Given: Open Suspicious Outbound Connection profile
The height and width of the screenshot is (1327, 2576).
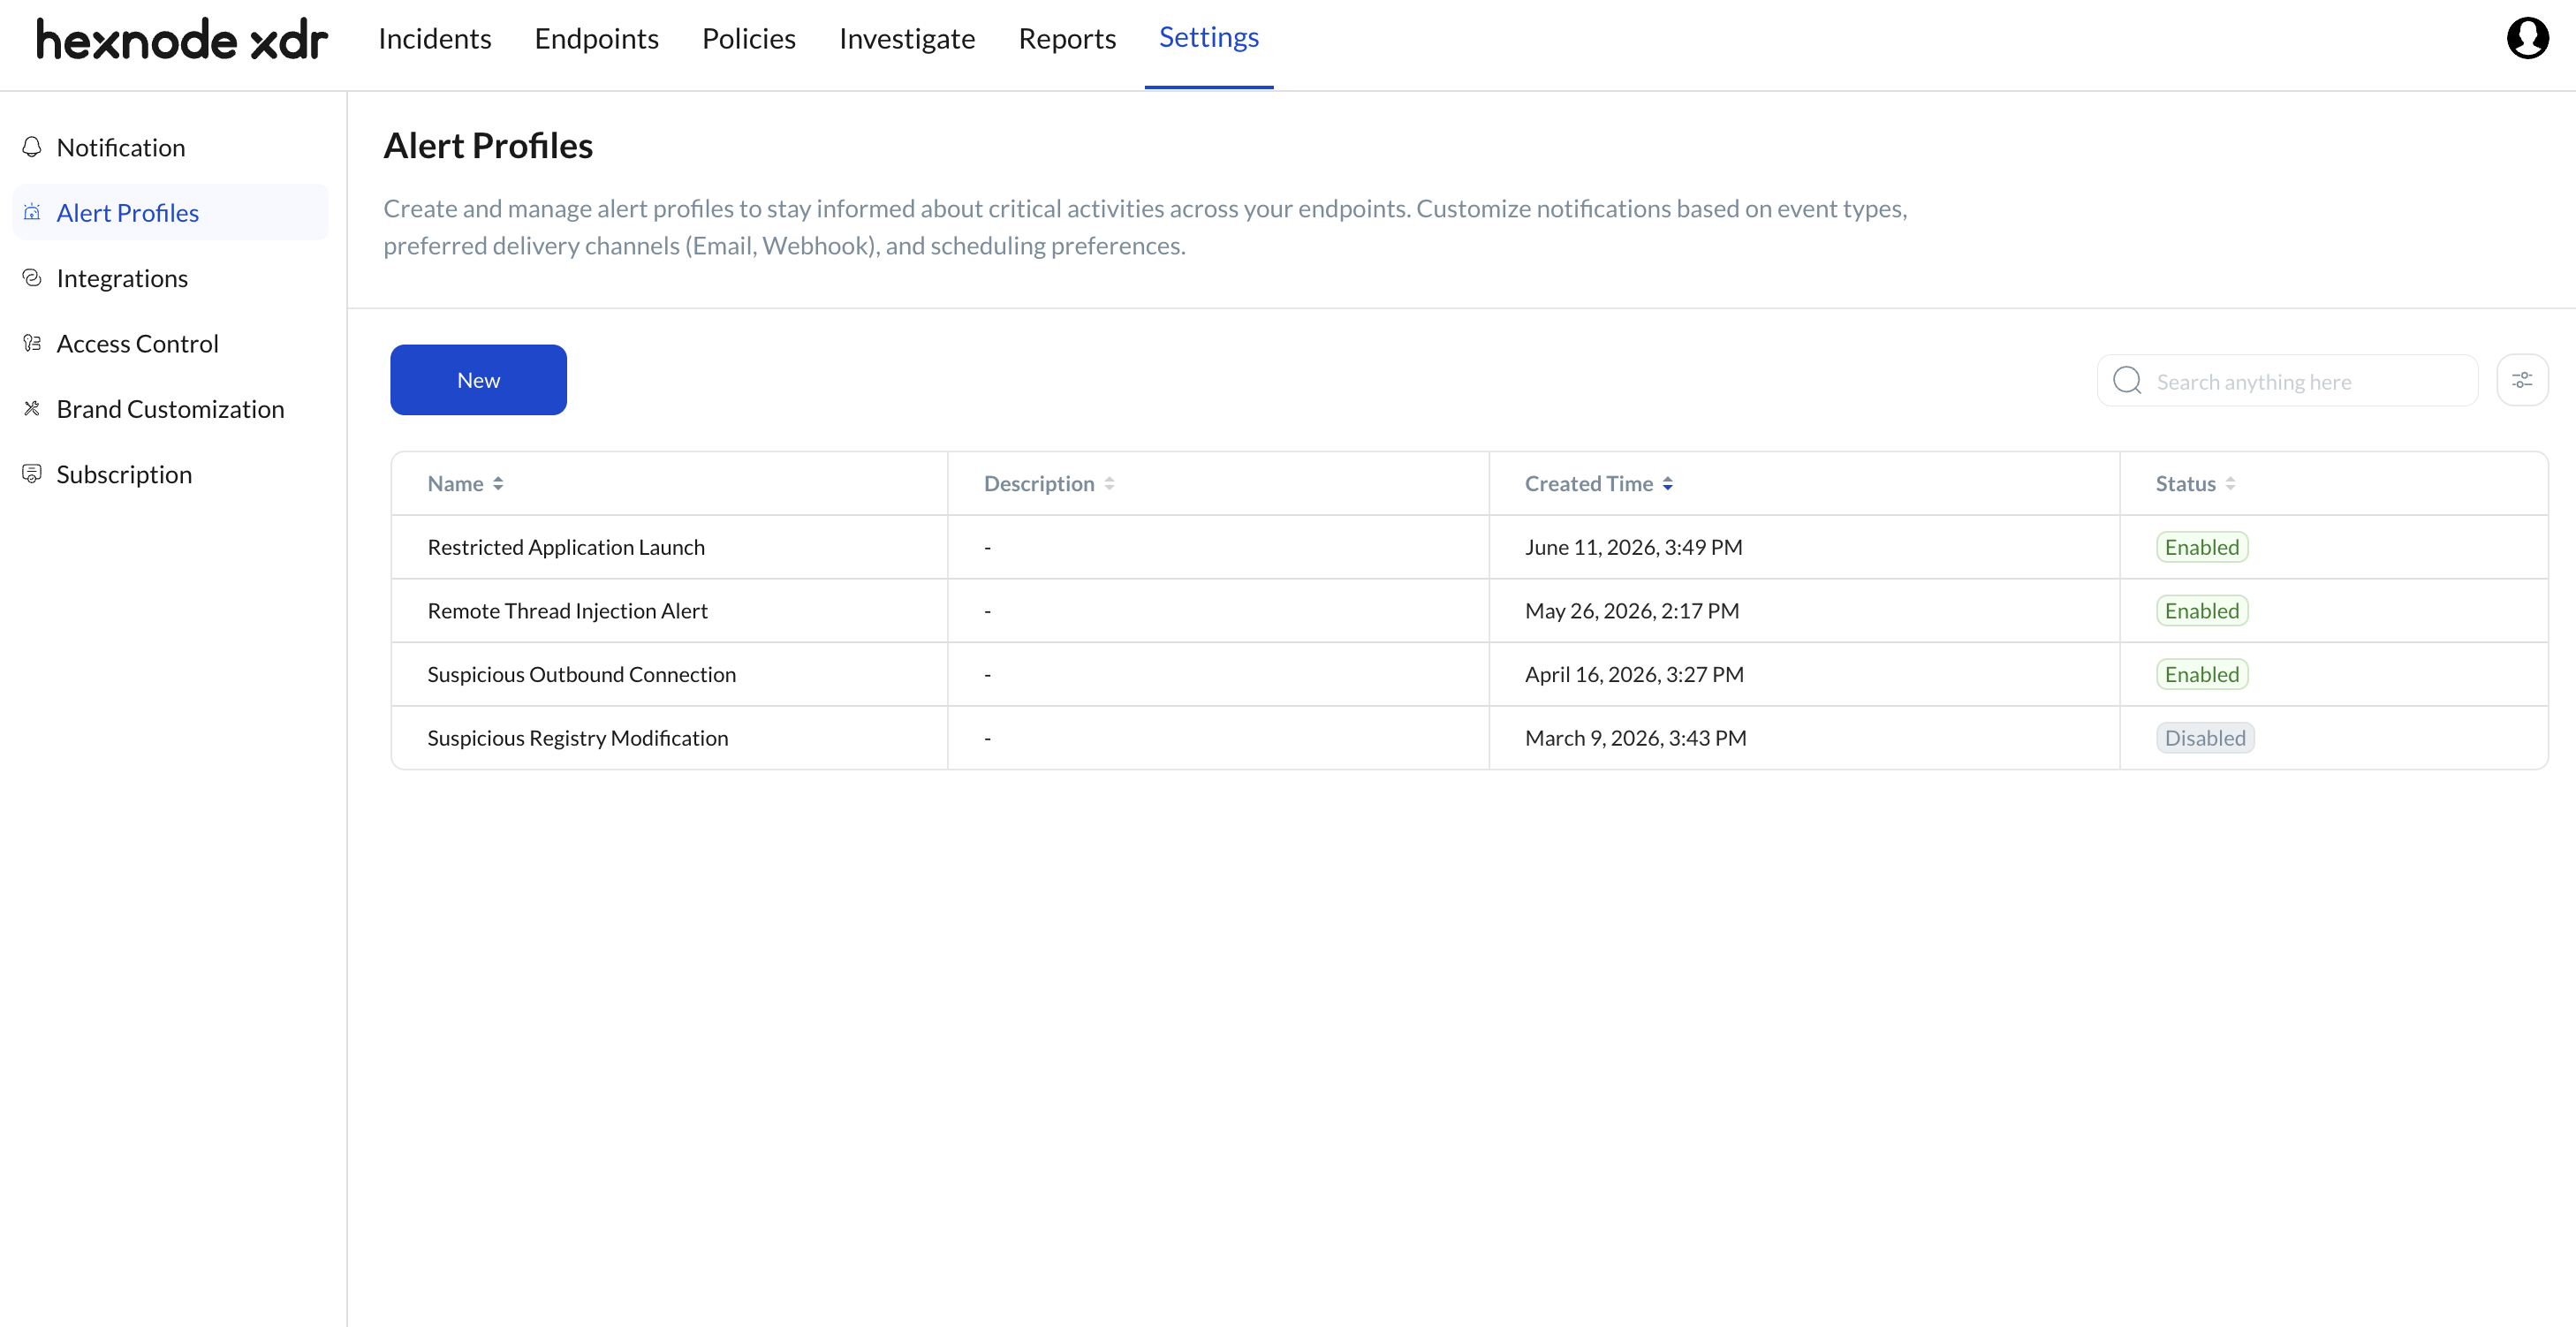Looking at the screenshot, I should (x=581, y=674).
